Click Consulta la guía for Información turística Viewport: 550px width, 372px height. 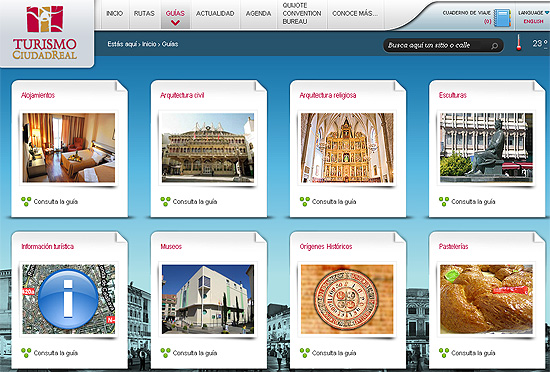pos(56,353)
